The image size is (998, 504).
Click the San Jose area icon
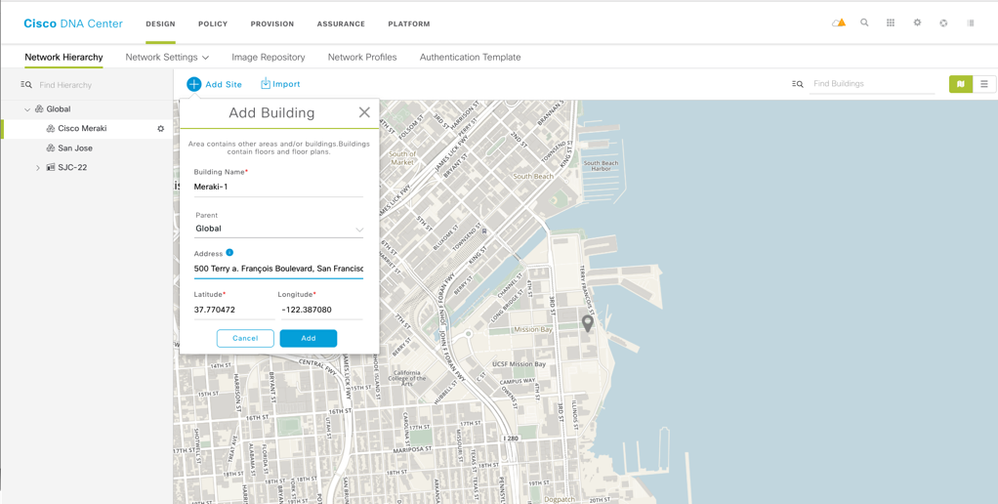pyautogui.click(x=50, y=148)
